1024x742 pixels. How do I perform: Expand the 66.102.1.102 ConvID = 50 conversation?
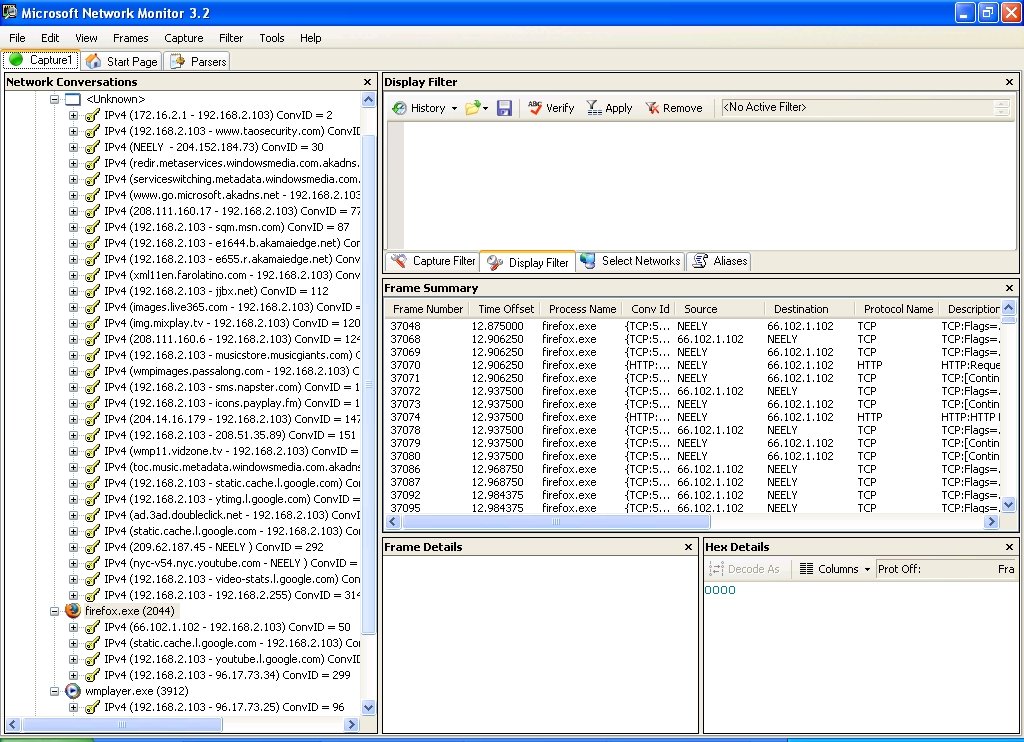pyautogui.click(x=73, y=627)
